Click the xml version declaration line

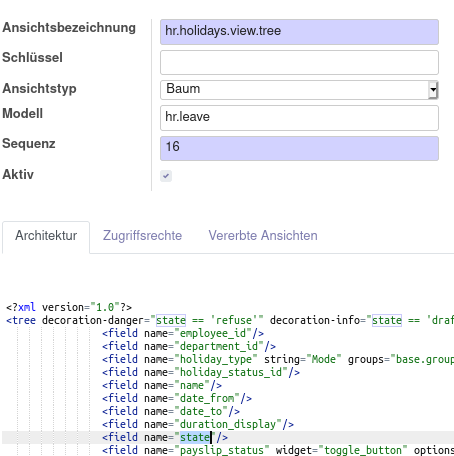coord(69,307)
